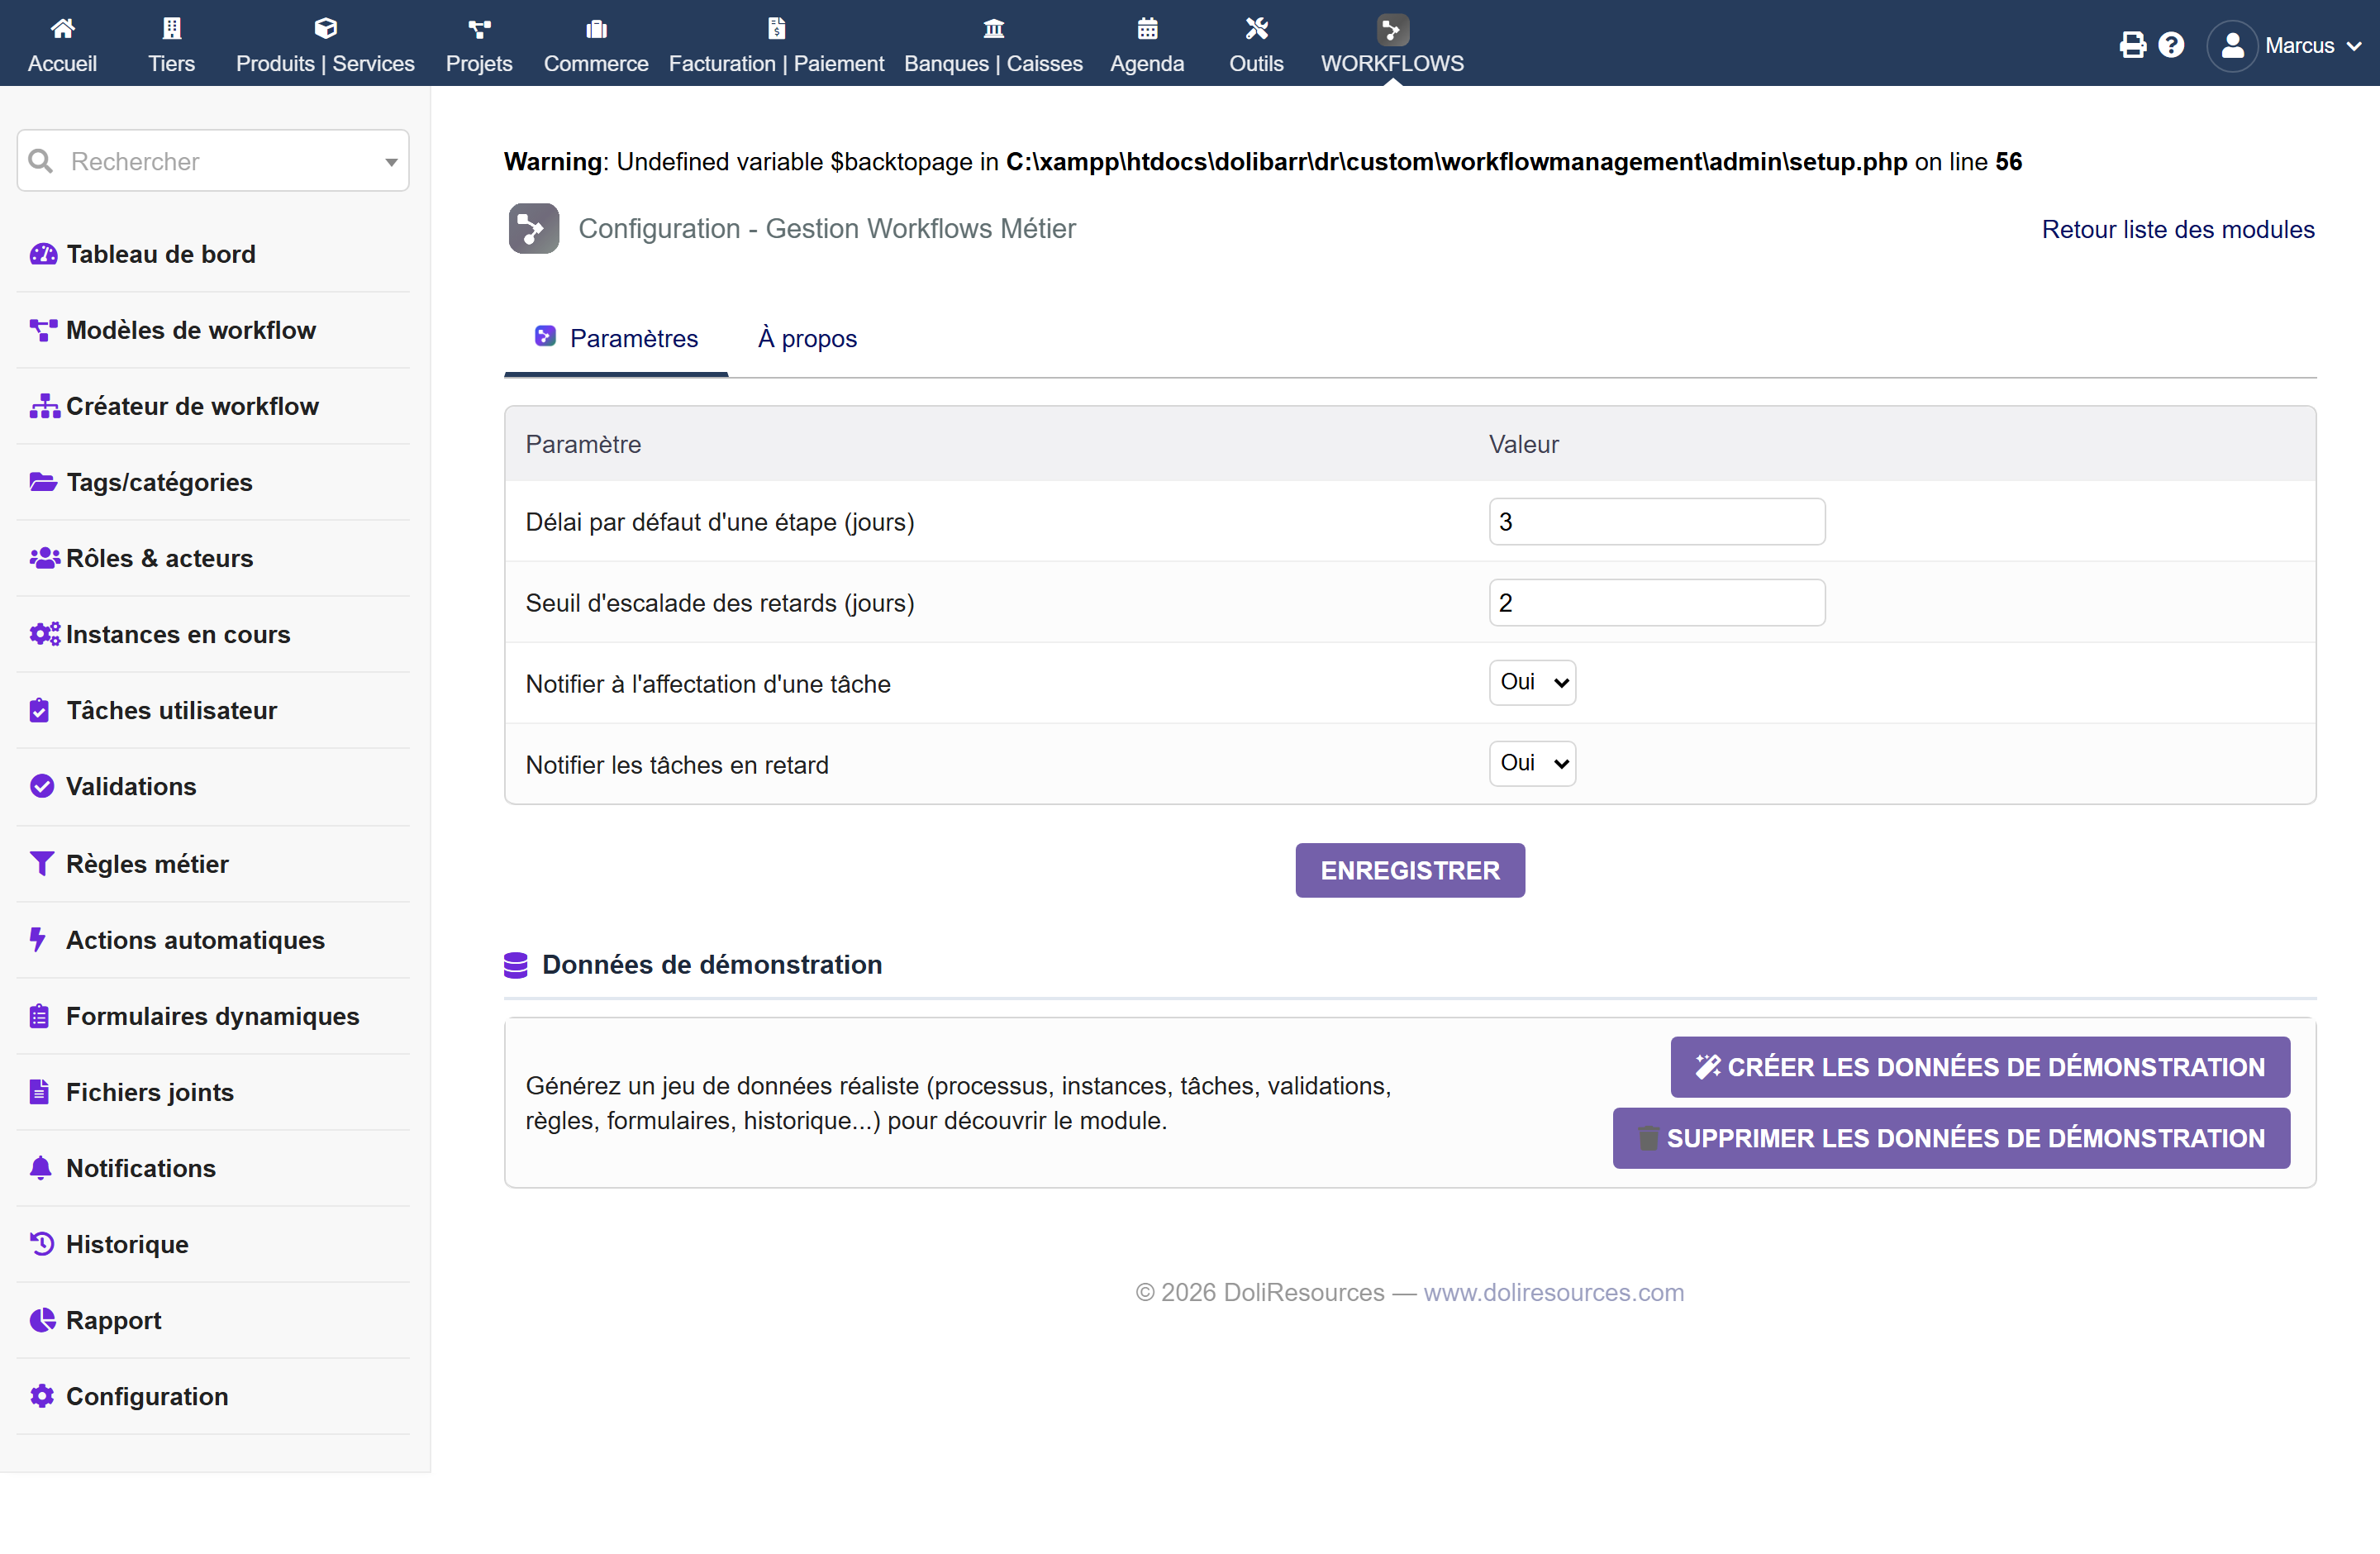Click the Rapport pie chart icon
The height and width of the screenshot is (1554, 2380).
coord(42,1320)
